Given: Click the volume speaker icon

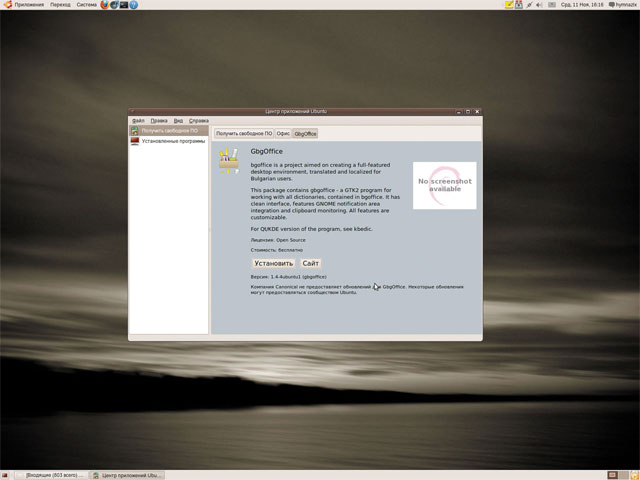Looking at the screenshot, I should click(x=540, y=5).
